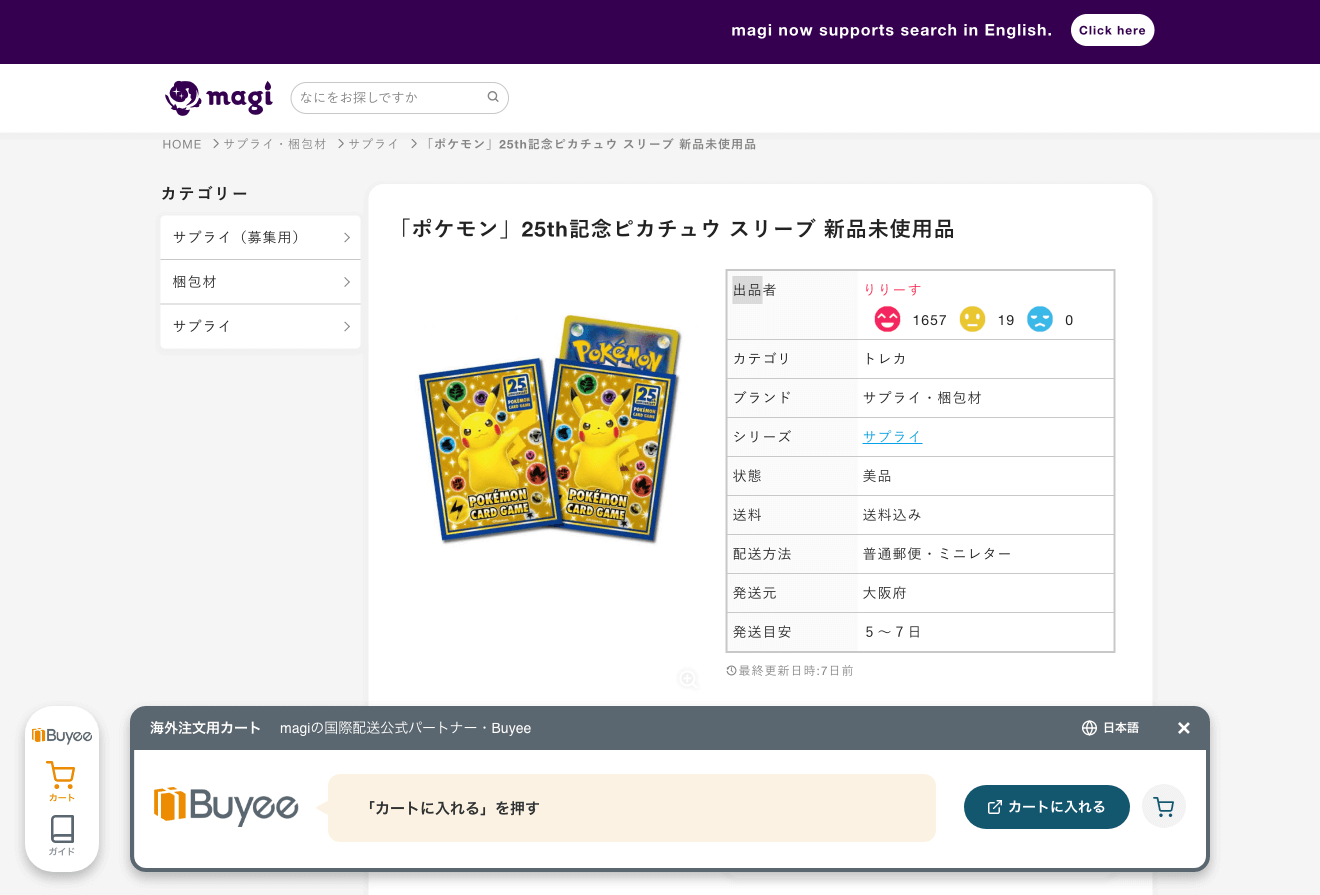Click the Pikachu sleeves product image

(551, 431)
